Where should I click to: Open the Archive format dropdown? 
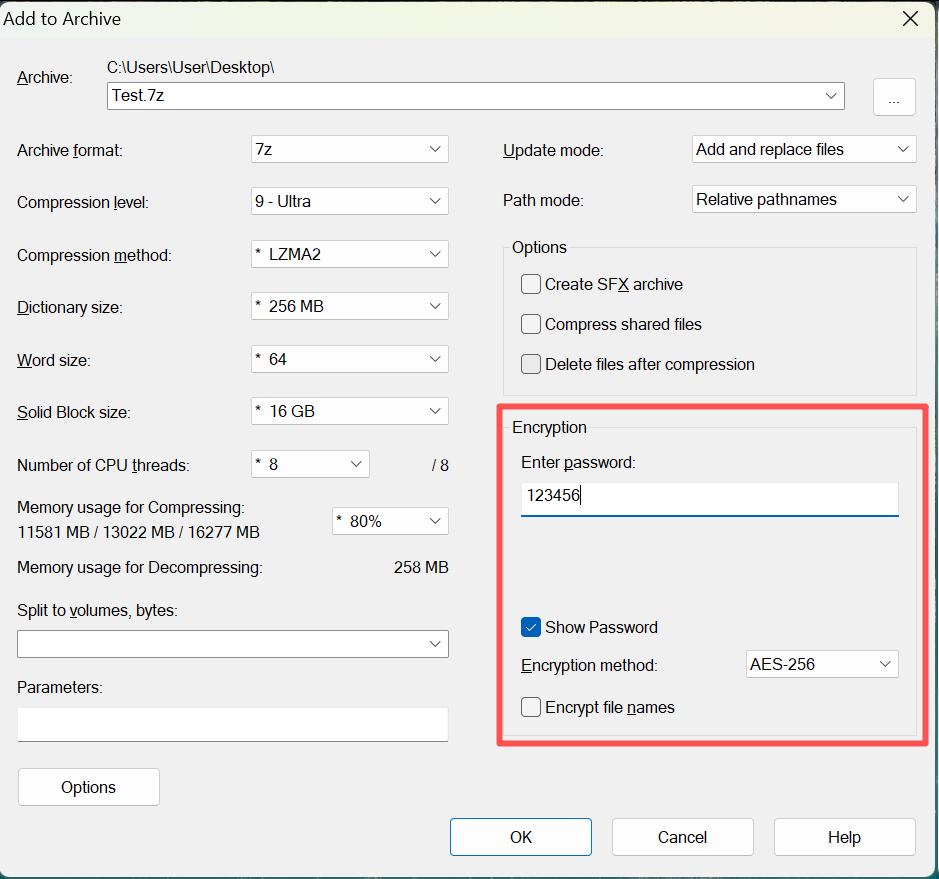point(349,150)
